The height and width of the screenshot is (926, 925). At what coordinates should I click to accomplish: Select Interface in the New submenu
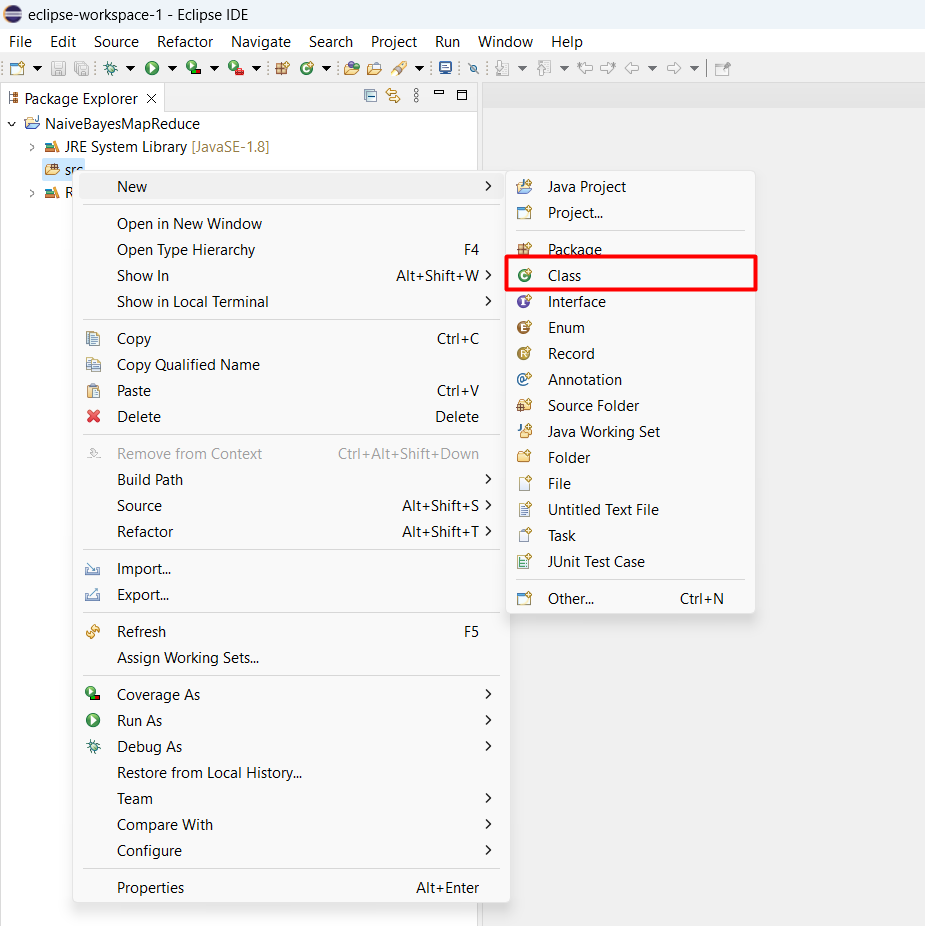[x=576, y=301]
